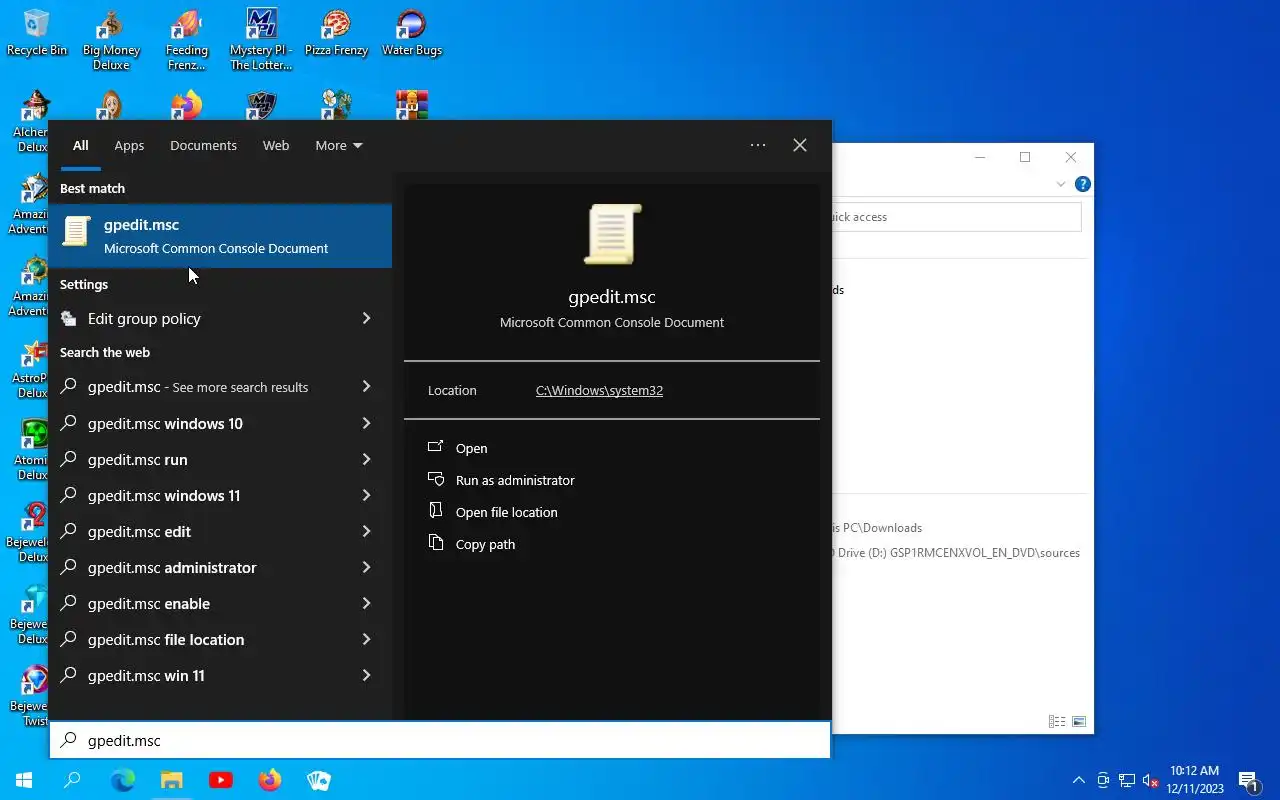The height and width of the screenshot is (800, 1280).
Task: Open taskbar clock showing 10:12 AM
Action: click(1194, 780)
